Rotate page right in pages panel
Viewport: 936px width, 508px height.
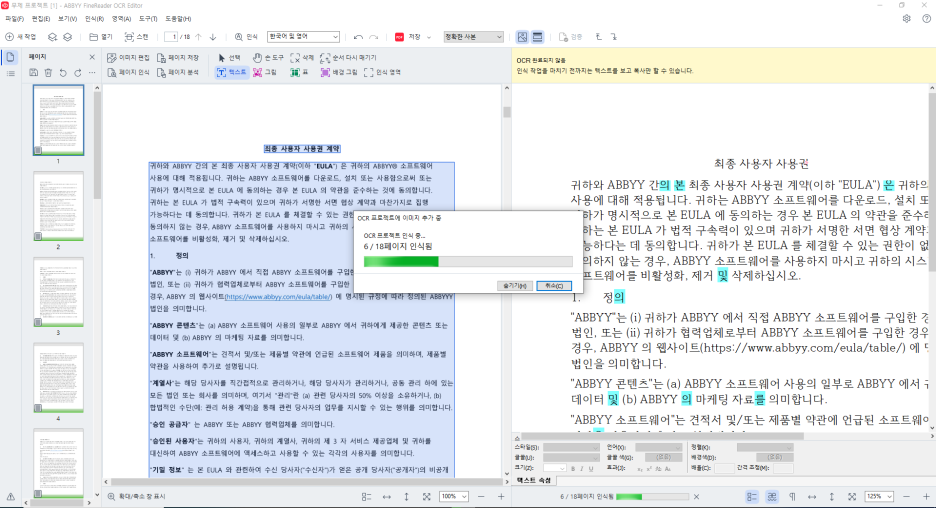click(78, 73)
